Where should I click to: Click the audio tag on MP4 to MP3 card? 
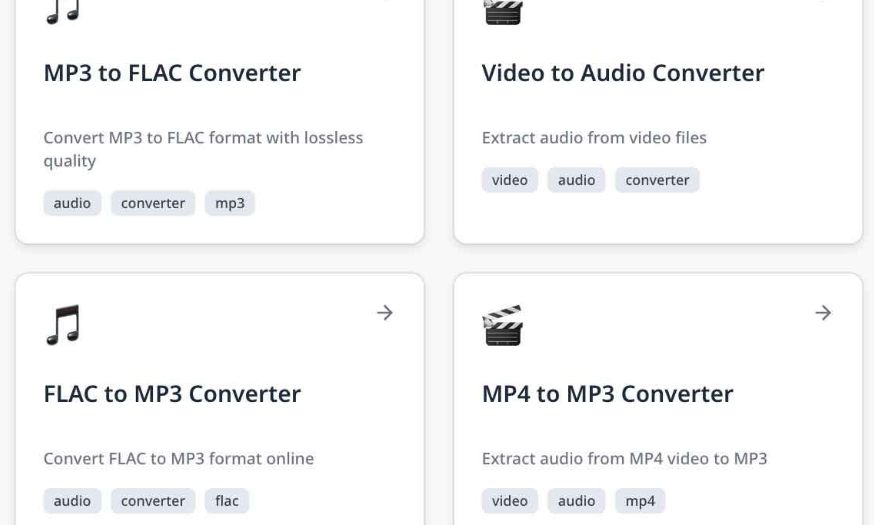576,501
